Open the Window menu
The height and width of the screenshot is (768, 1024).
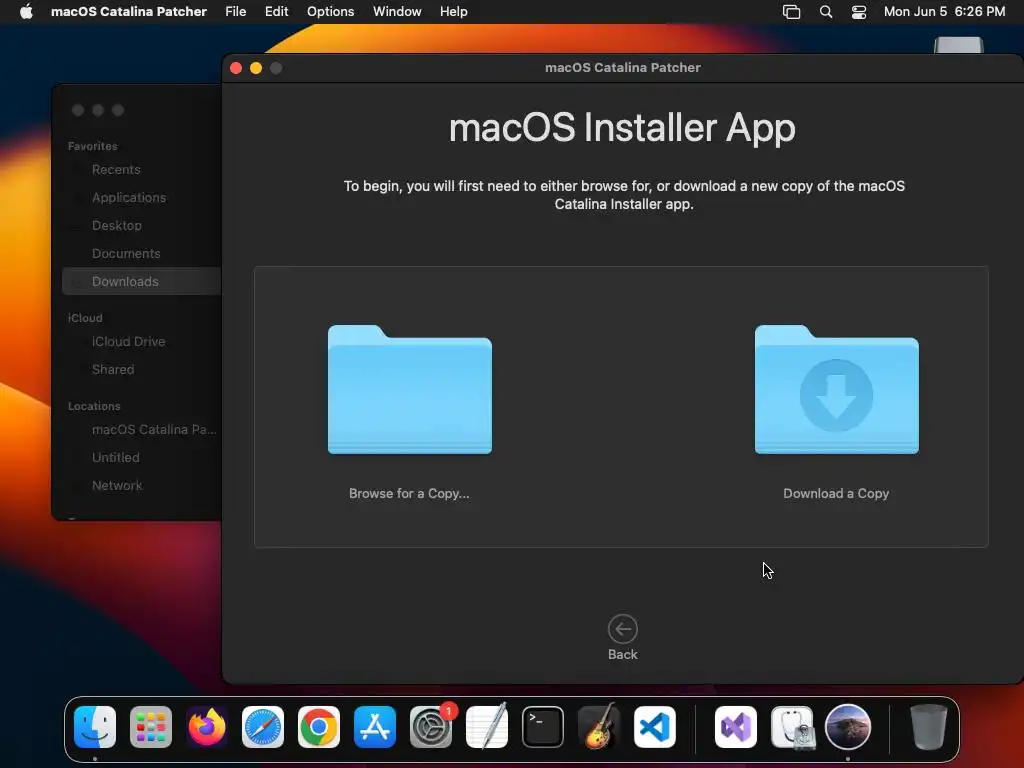click(x=397, y=12)
